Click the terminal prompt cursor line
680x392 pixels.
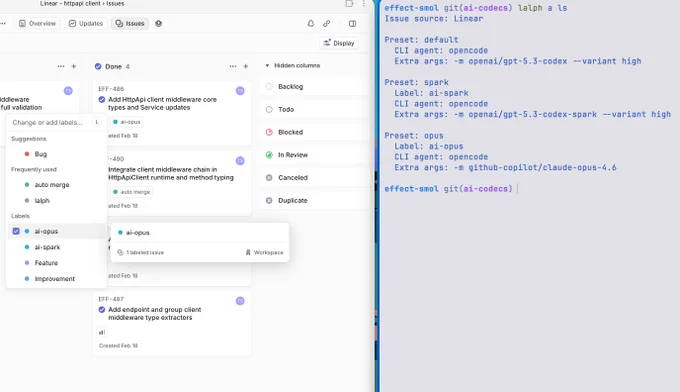[x=451, y=189]
